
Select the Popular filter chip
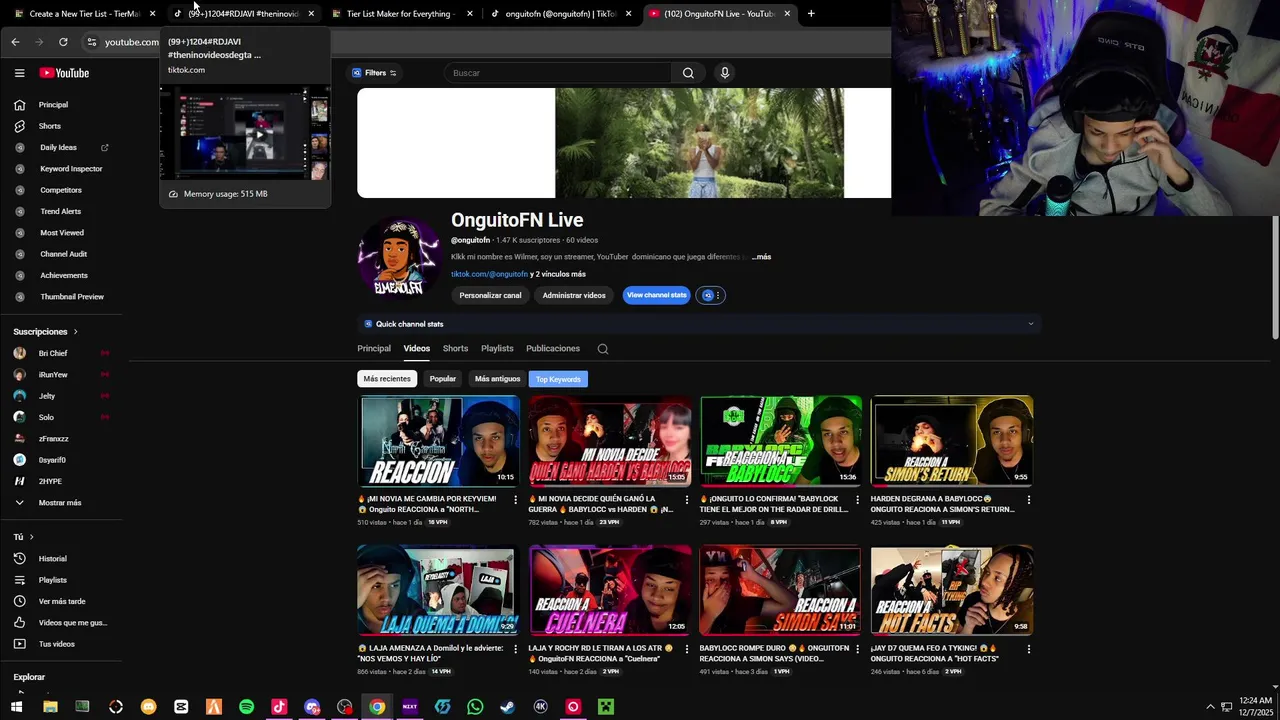pos(442,379)
